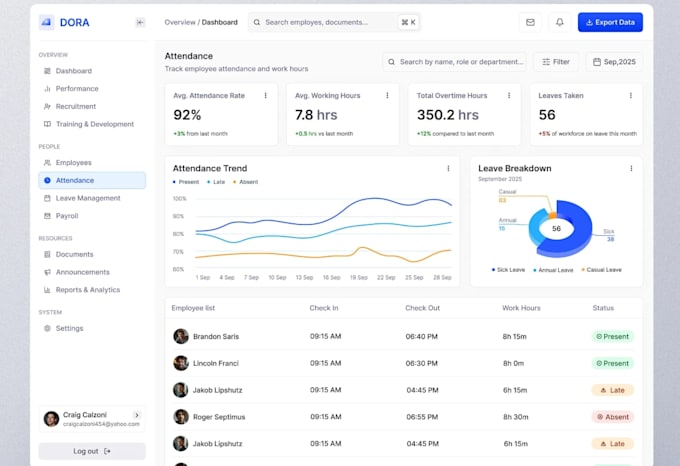Click the Training & Development book icon
Image resolution: width=680 pixels, height=466 pixels.
pos(47,124)
